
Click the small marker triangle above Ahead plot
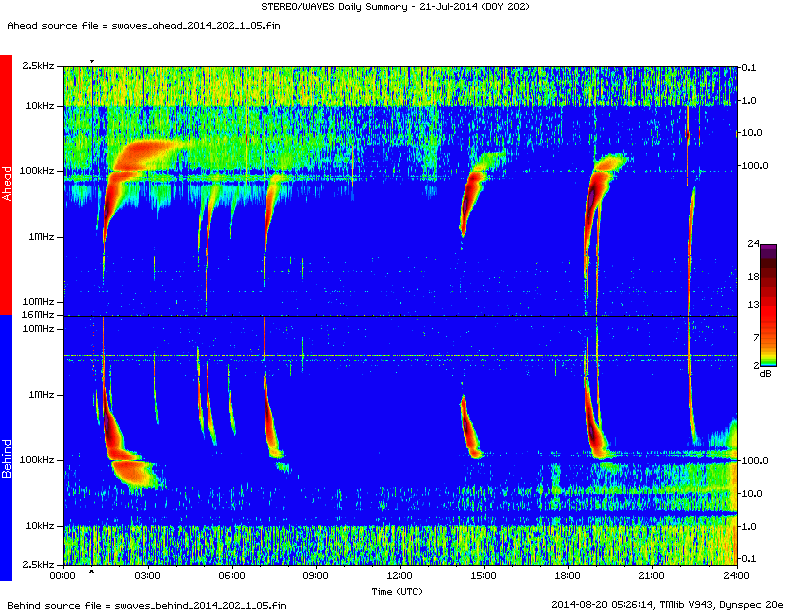coord(92,62)
